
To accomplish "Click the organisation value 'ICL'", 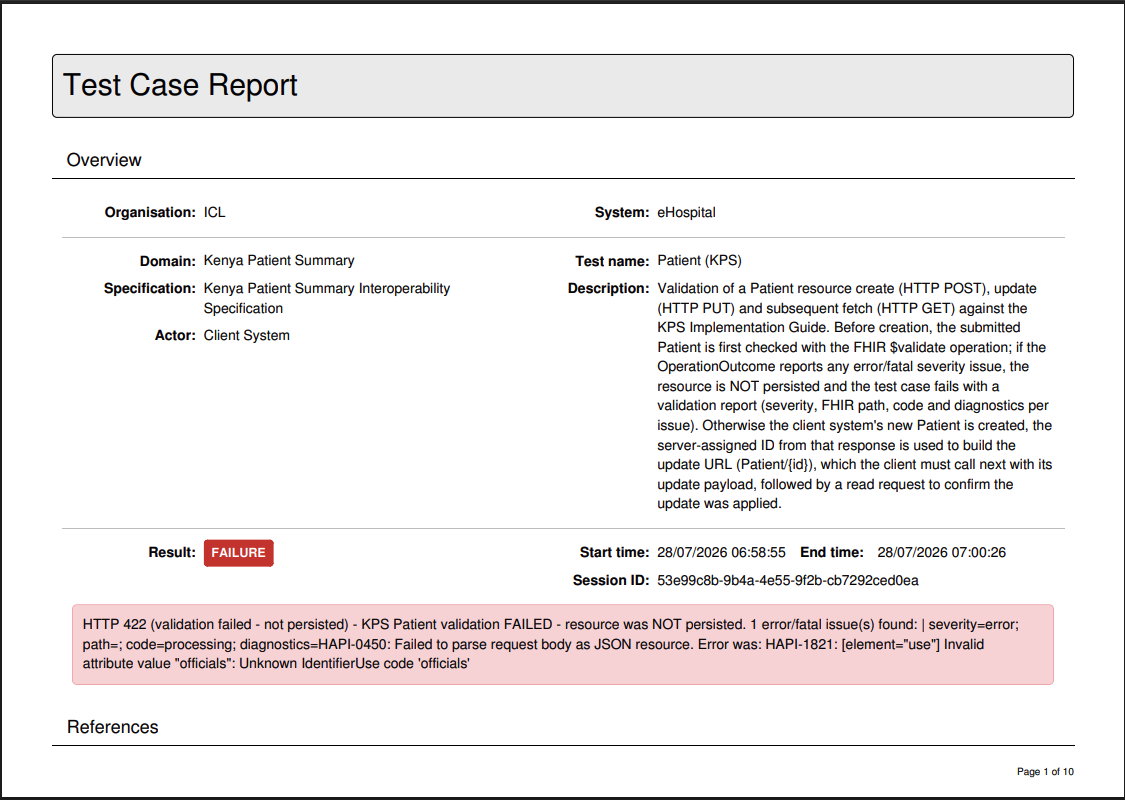I will (215, 212).
